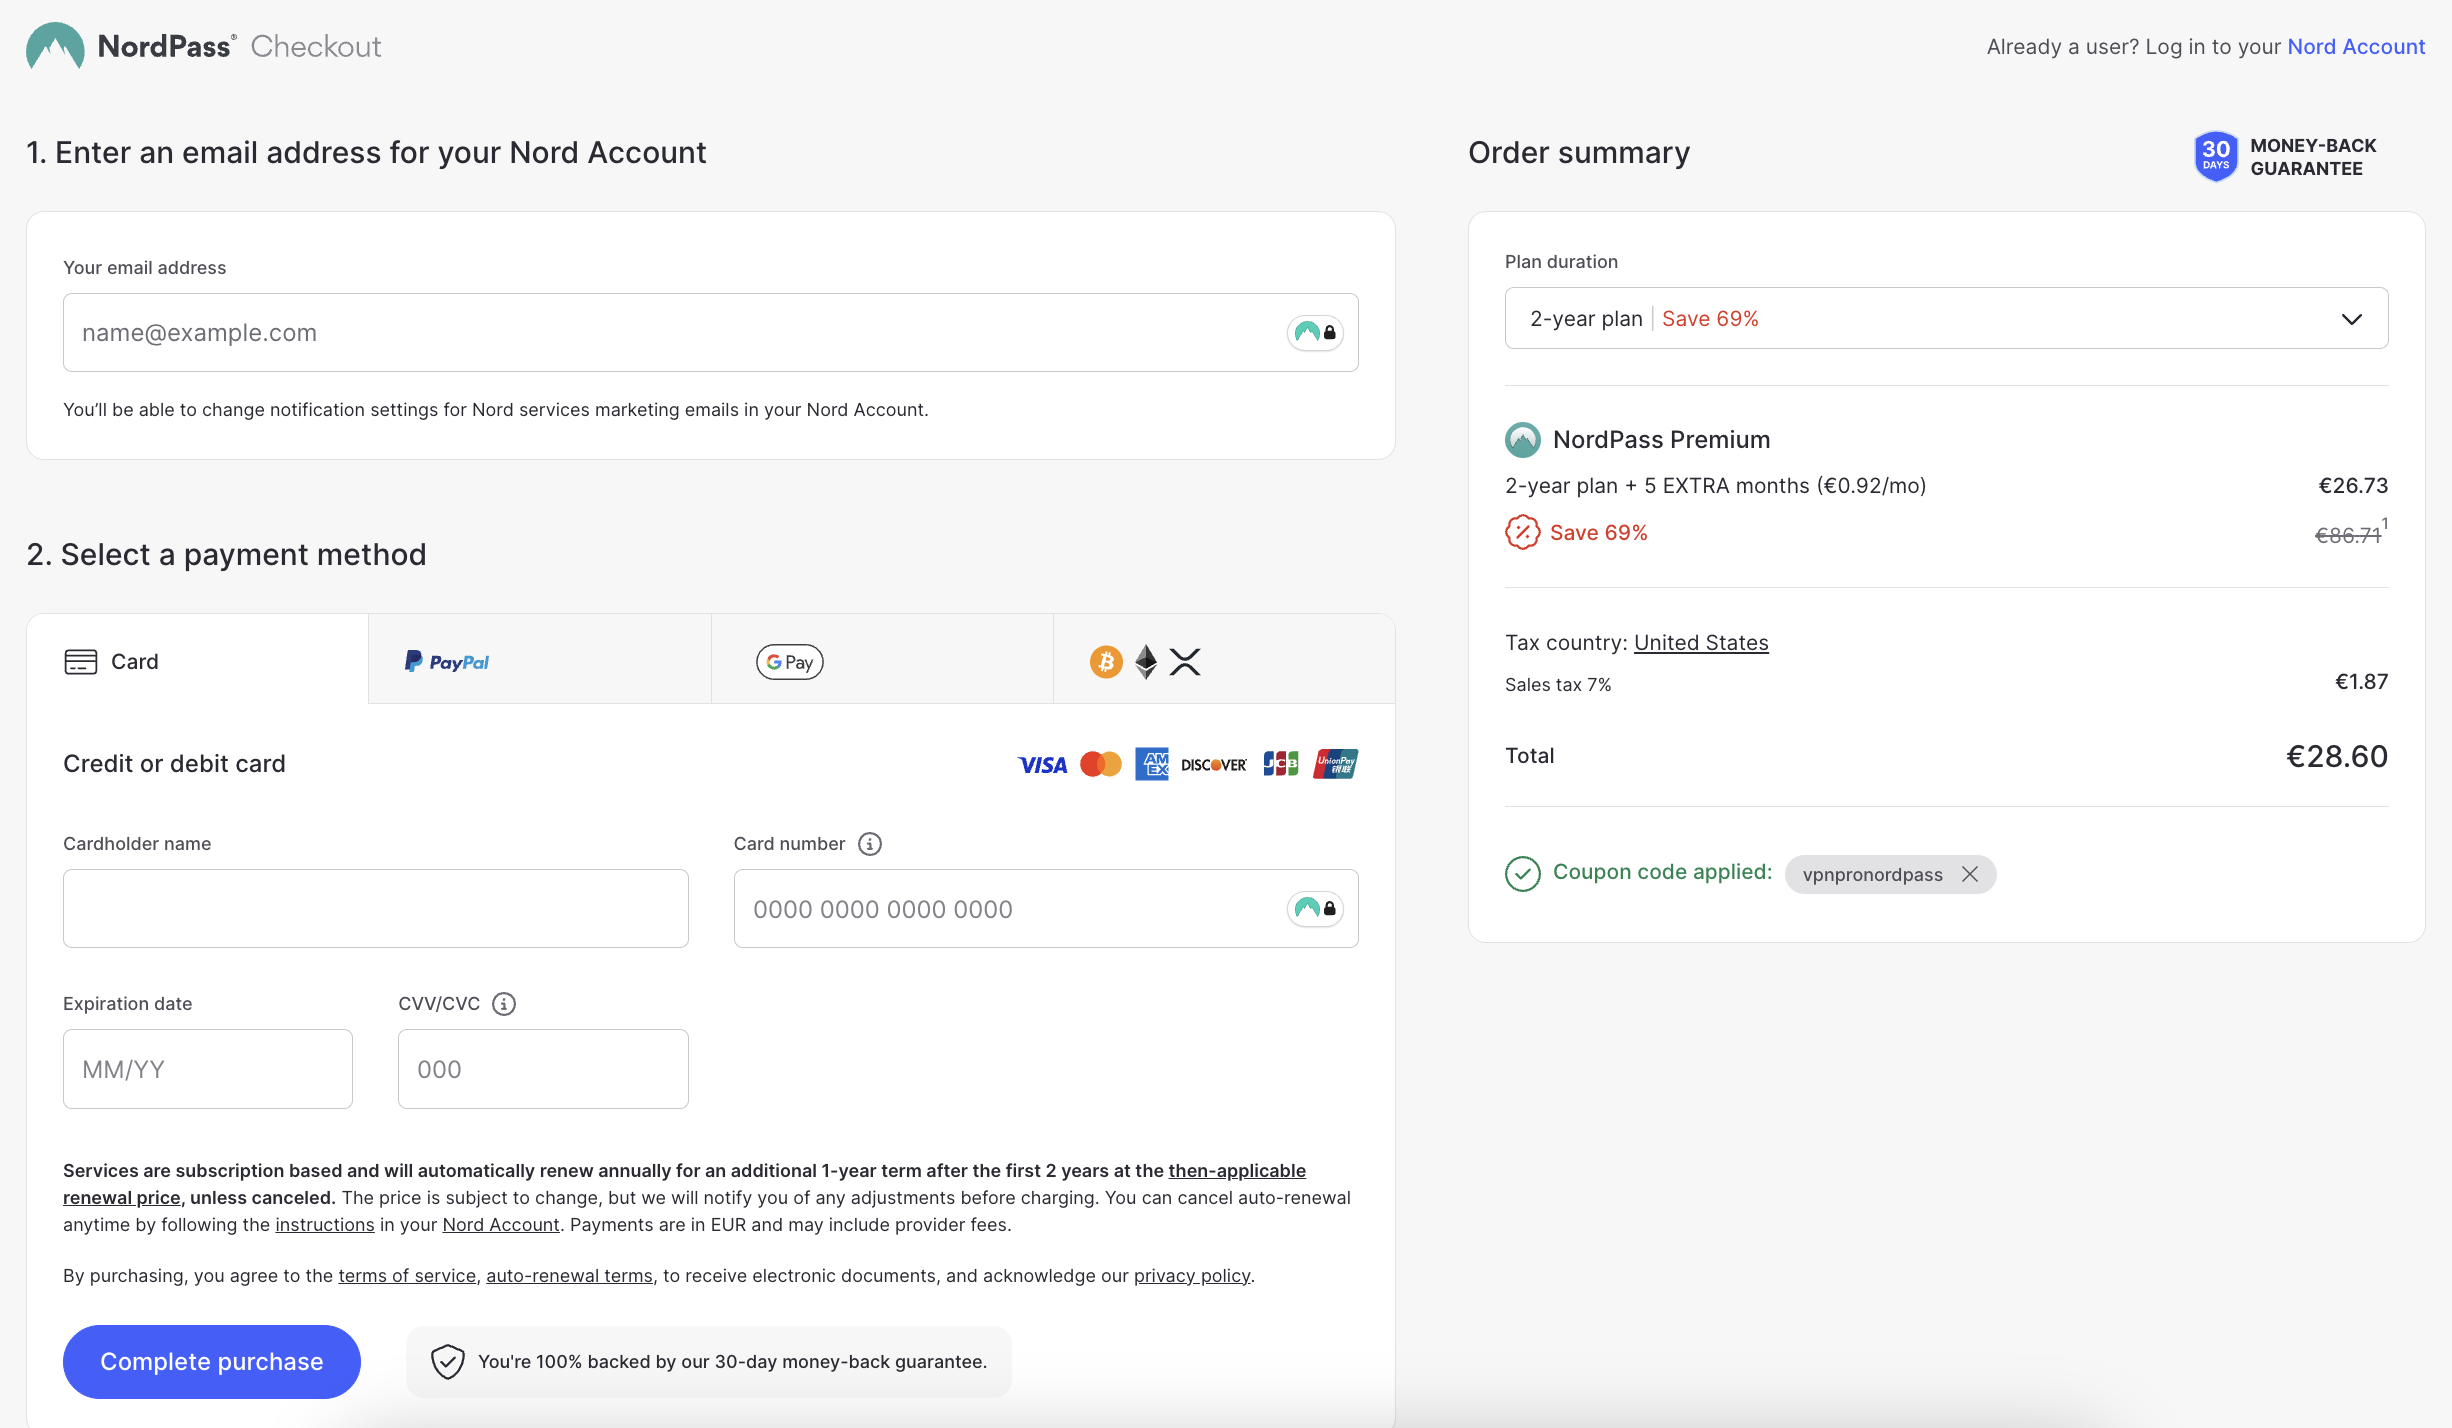Viewport: 2452px width, 1428px height.
Task: Select the PayPal payment tab
Action: 540,659
